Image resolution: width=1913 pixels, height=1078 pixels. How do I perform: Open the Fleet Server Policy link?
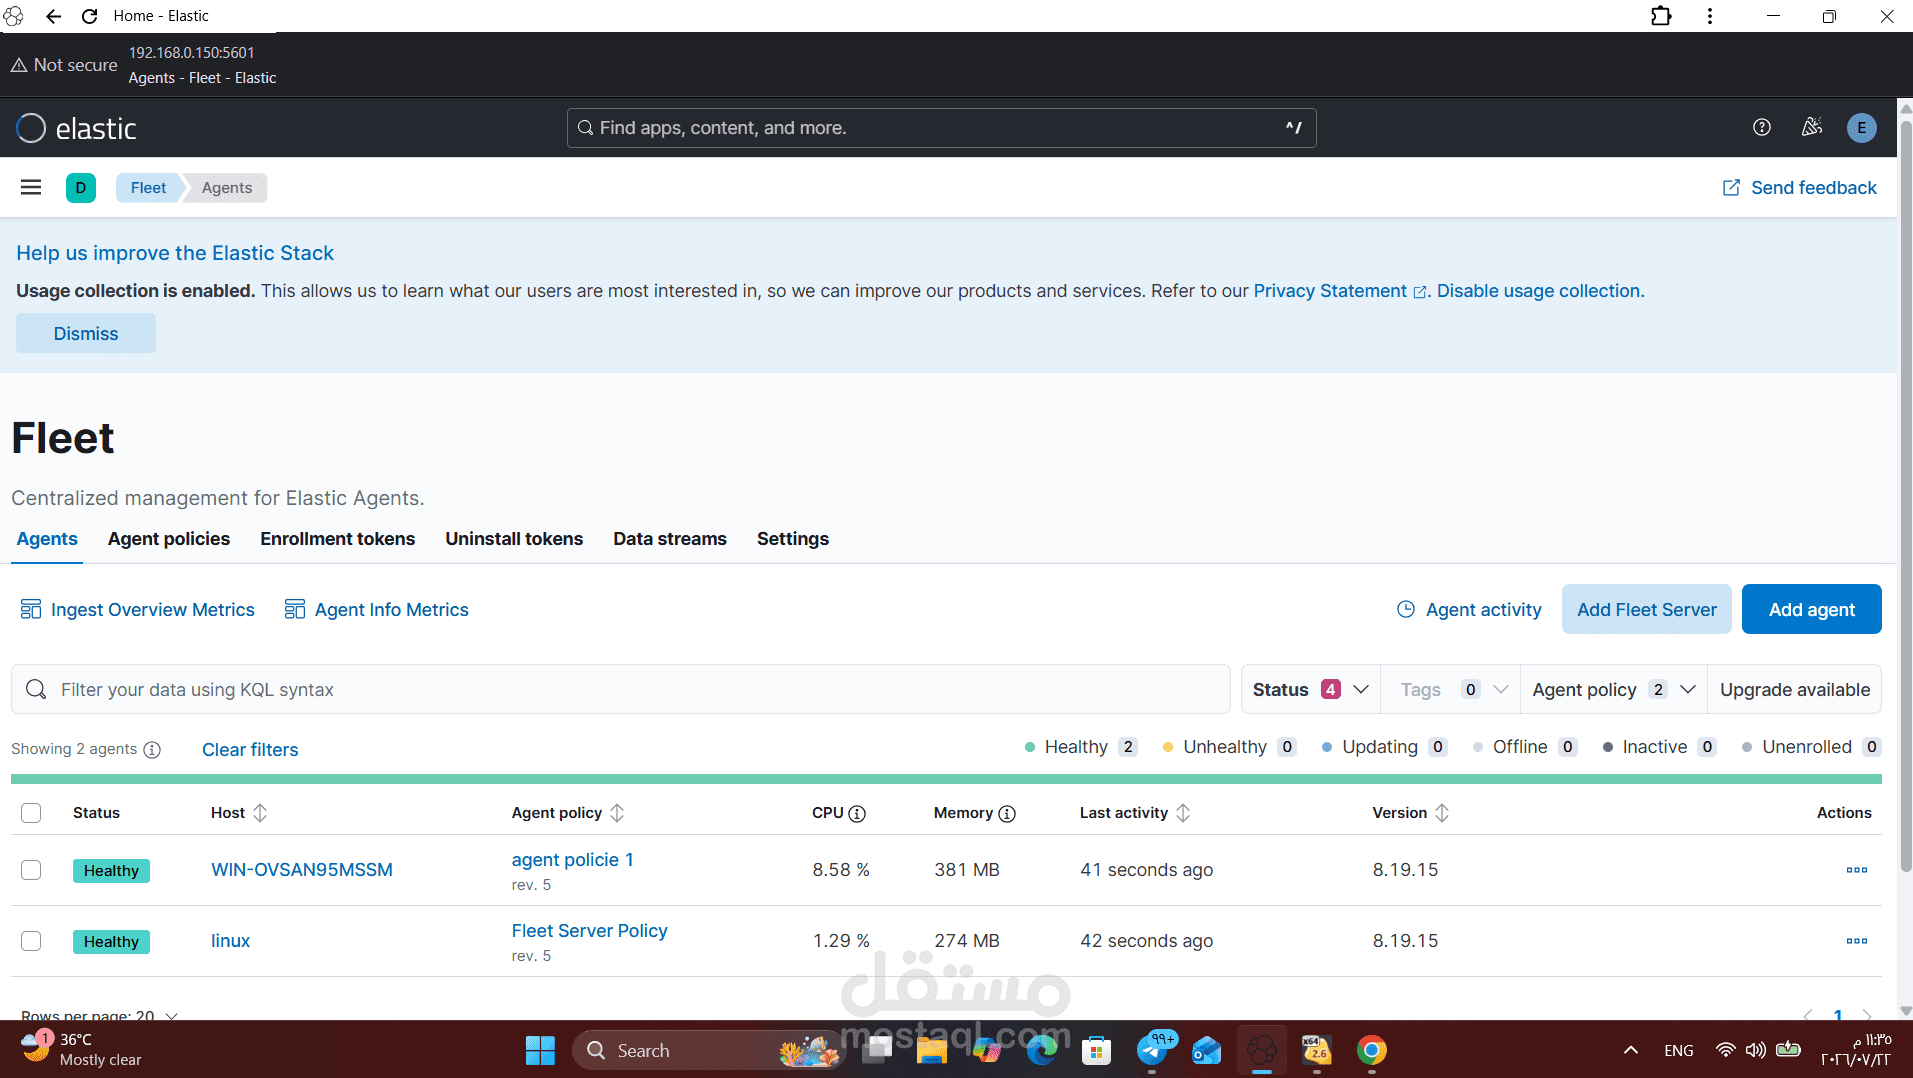point(589,931)
